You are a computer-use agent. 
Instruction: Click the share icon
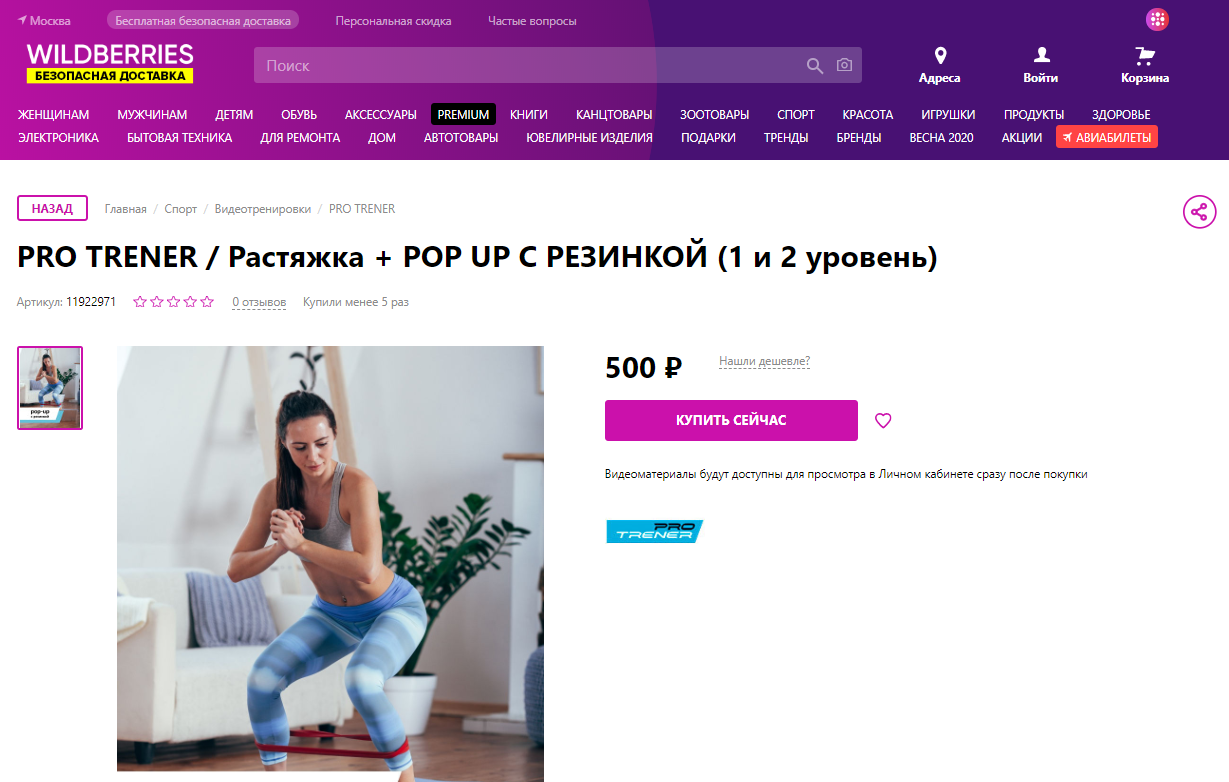coord(1199,212)
